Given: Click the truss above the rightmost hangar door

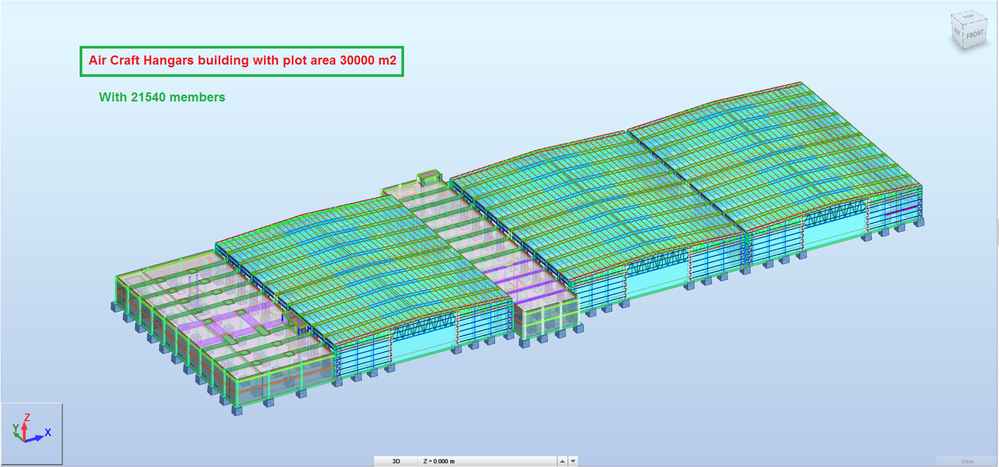Looking at the screenshot, I should pyautogui.click(x=835, y=219).
